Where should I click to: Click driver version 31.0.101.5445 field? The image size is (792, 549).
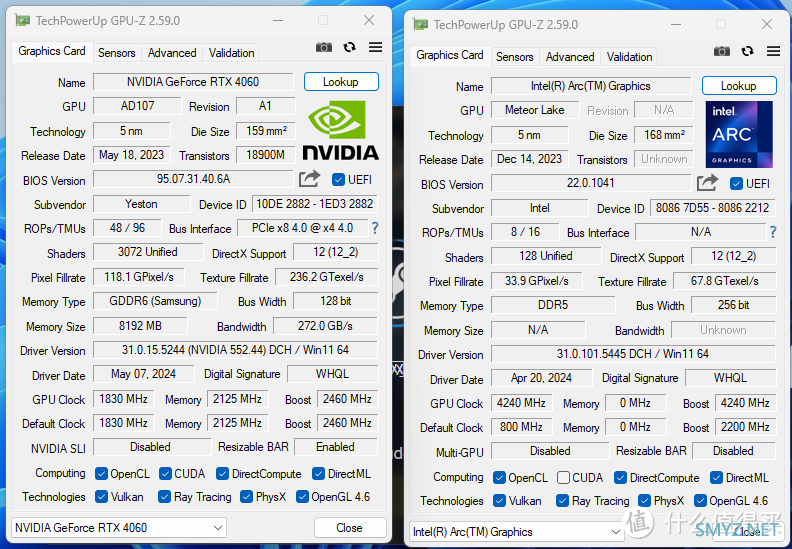[633, 354]
